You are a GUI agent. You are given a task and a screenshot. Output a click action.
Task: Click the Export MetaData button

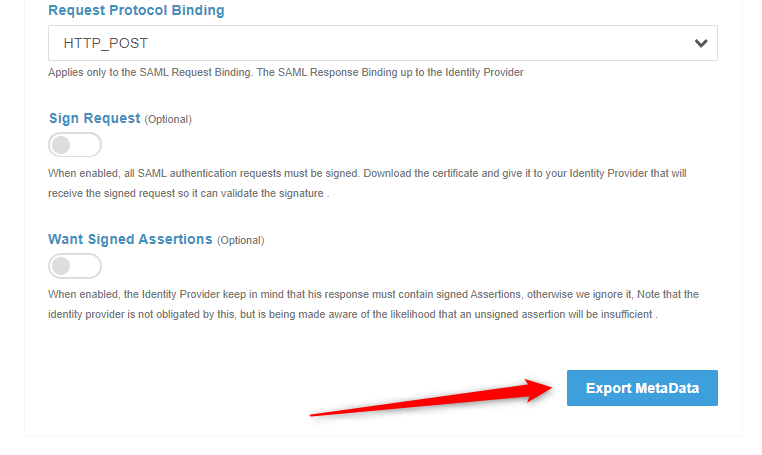tap(642, 388)
